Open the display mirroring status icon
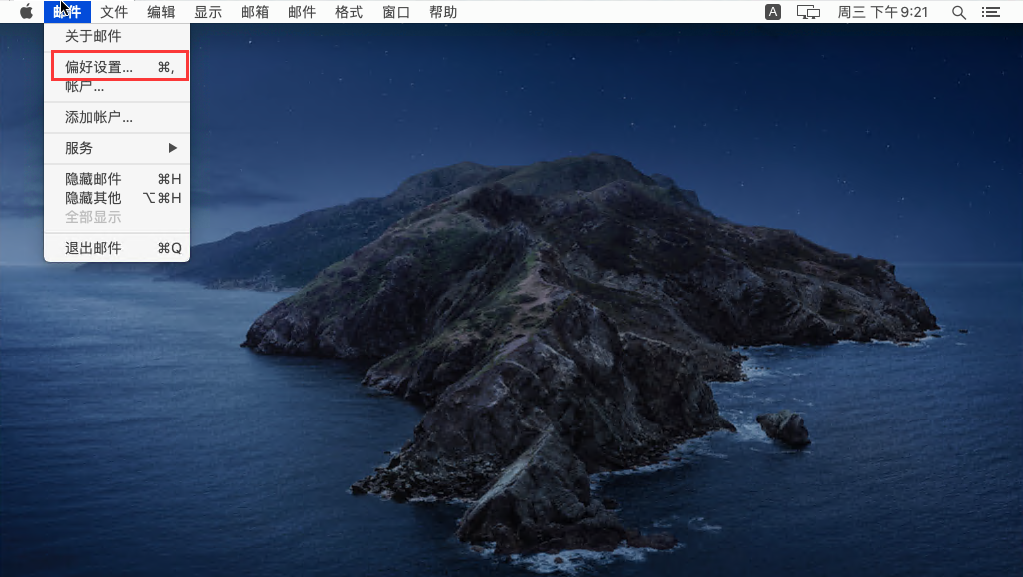Viewport: 1023px width, 577px height. point(808,12)
